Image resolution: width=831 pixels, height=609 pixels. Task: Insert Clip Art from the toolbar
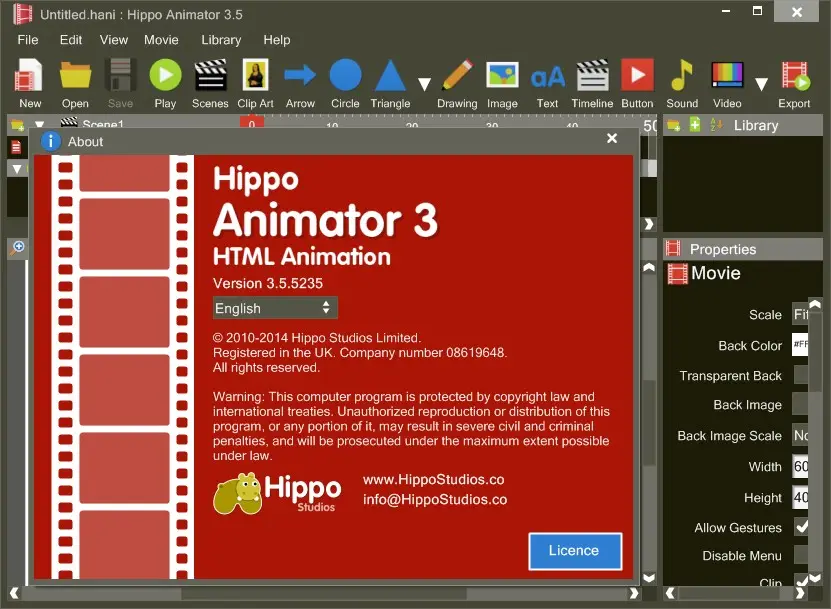tap(255, 84)
